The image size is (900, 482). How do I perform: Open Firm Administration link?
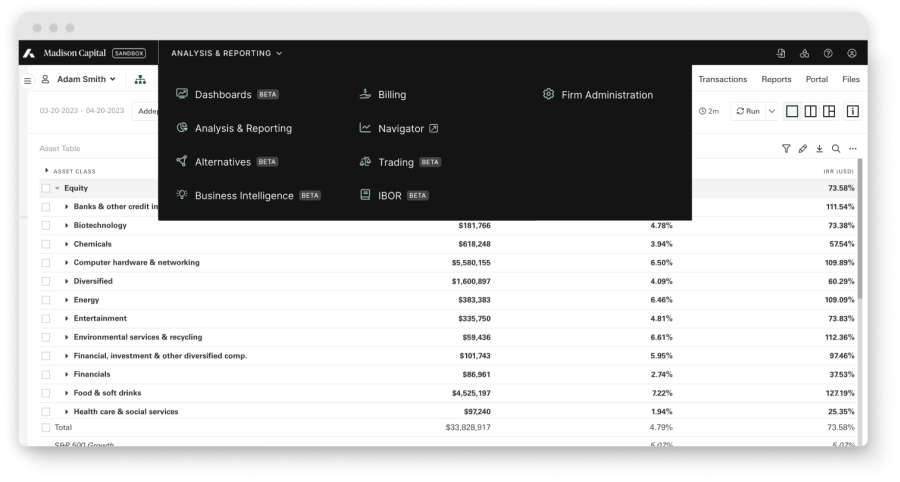coord(606,95)
